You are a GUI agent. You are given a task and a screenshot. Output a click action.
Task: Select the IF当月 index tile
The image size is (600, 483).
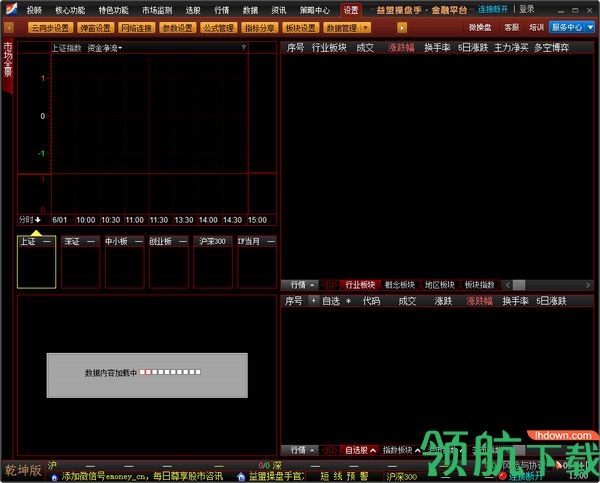point(257,262)
